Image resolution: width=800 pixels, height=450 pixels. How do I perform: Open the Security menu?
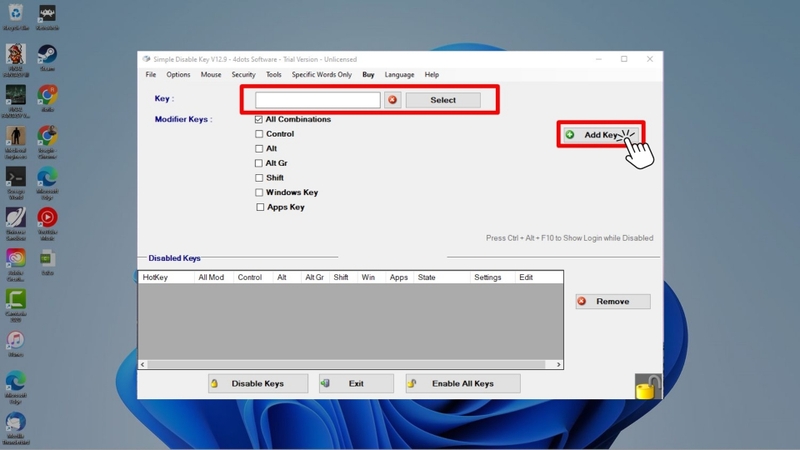(x=243, y=74)
